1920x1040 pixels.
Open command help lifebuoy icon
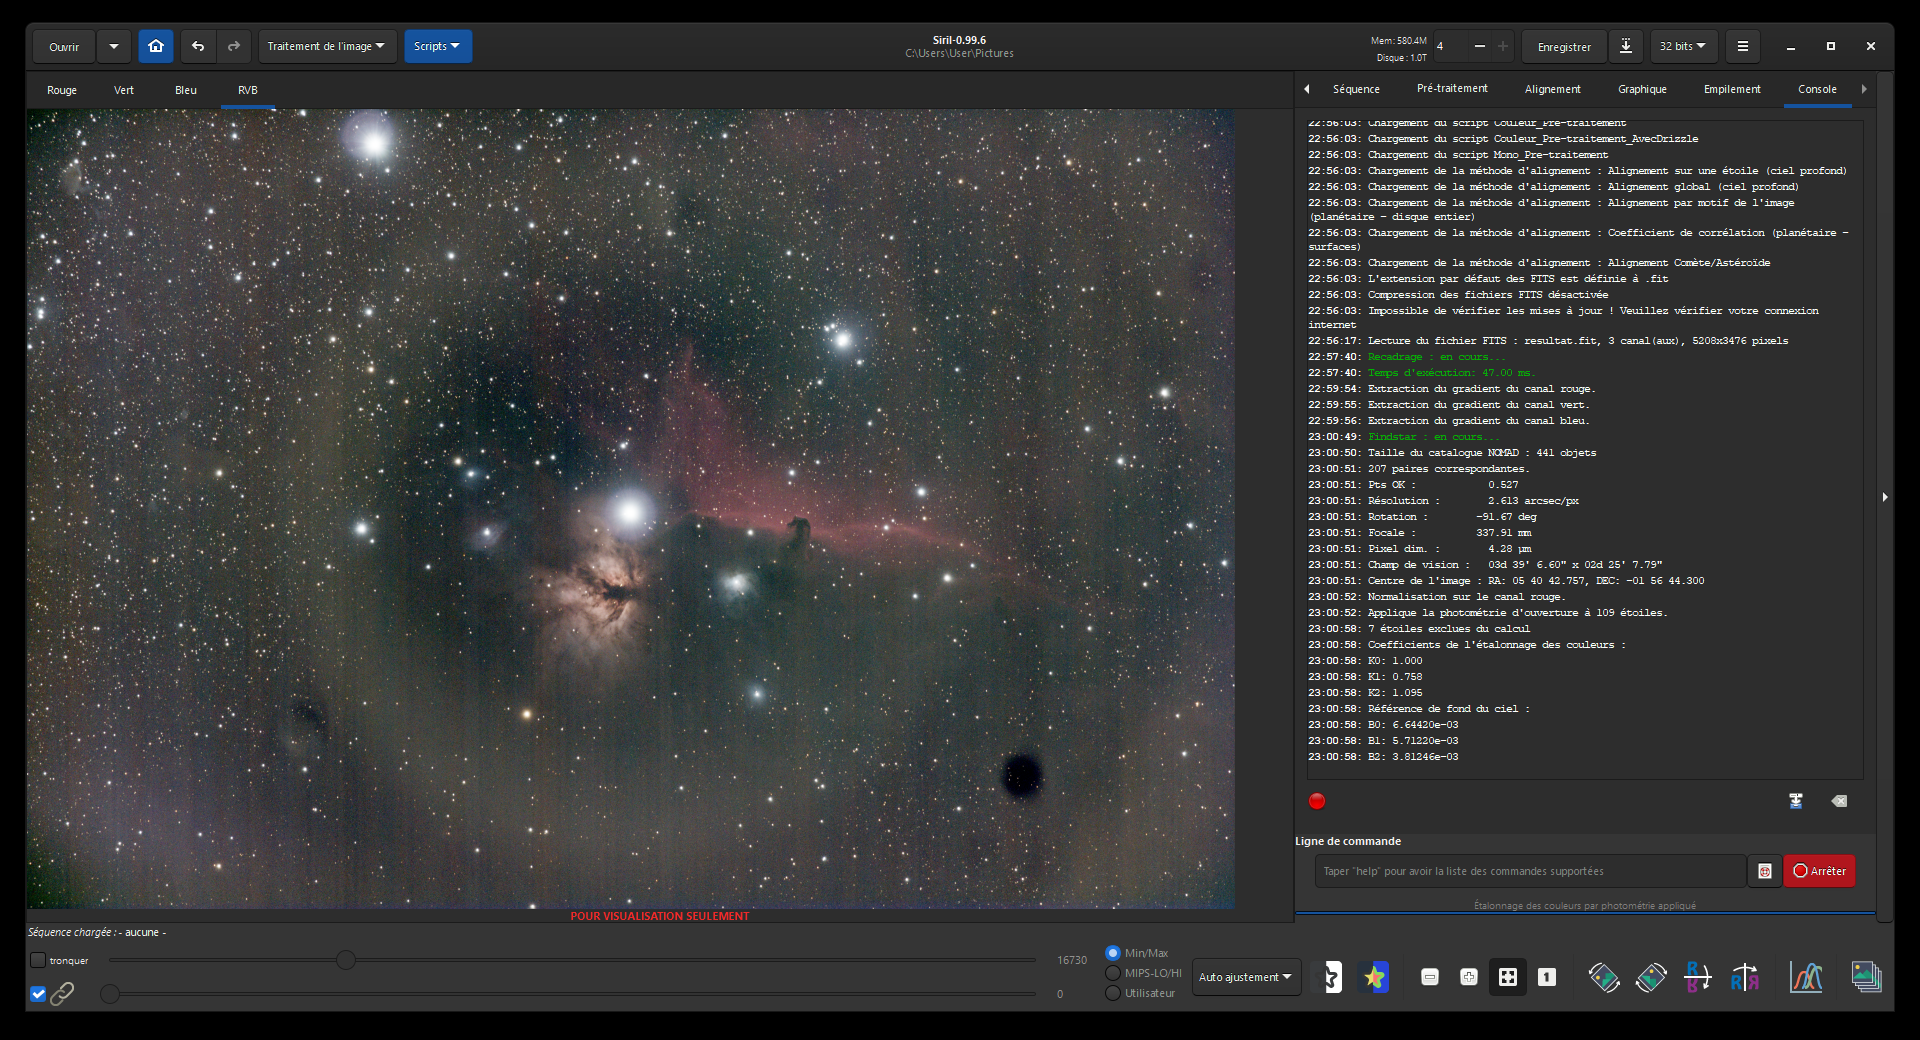[1765, 871]
